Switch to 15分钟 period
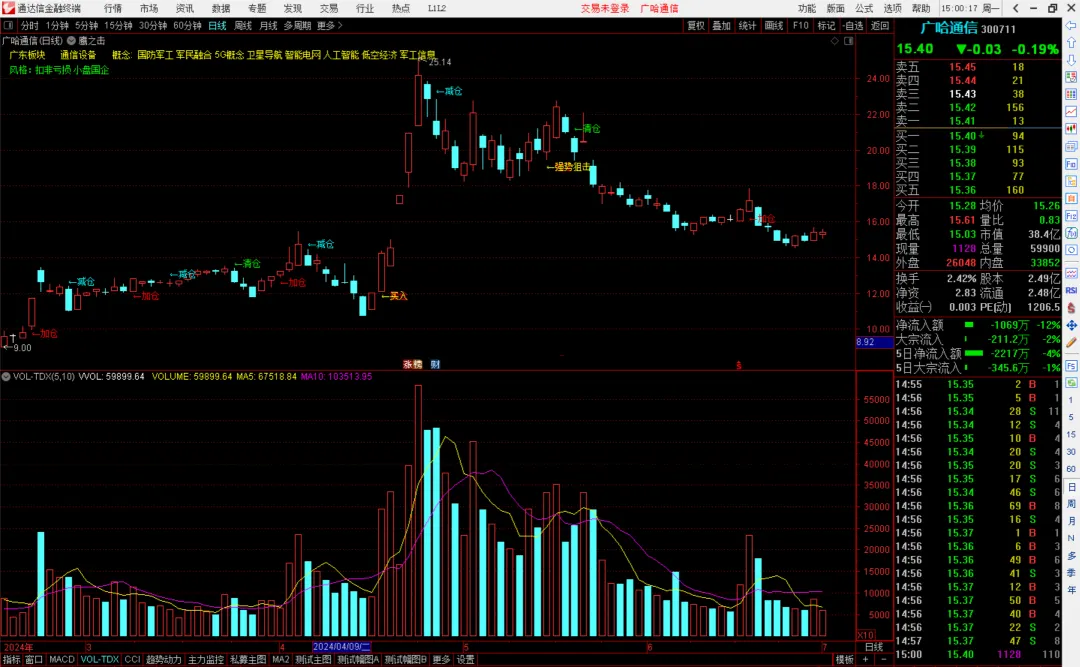This screenshot has width=1080, height=667. (x=118, y=25)
